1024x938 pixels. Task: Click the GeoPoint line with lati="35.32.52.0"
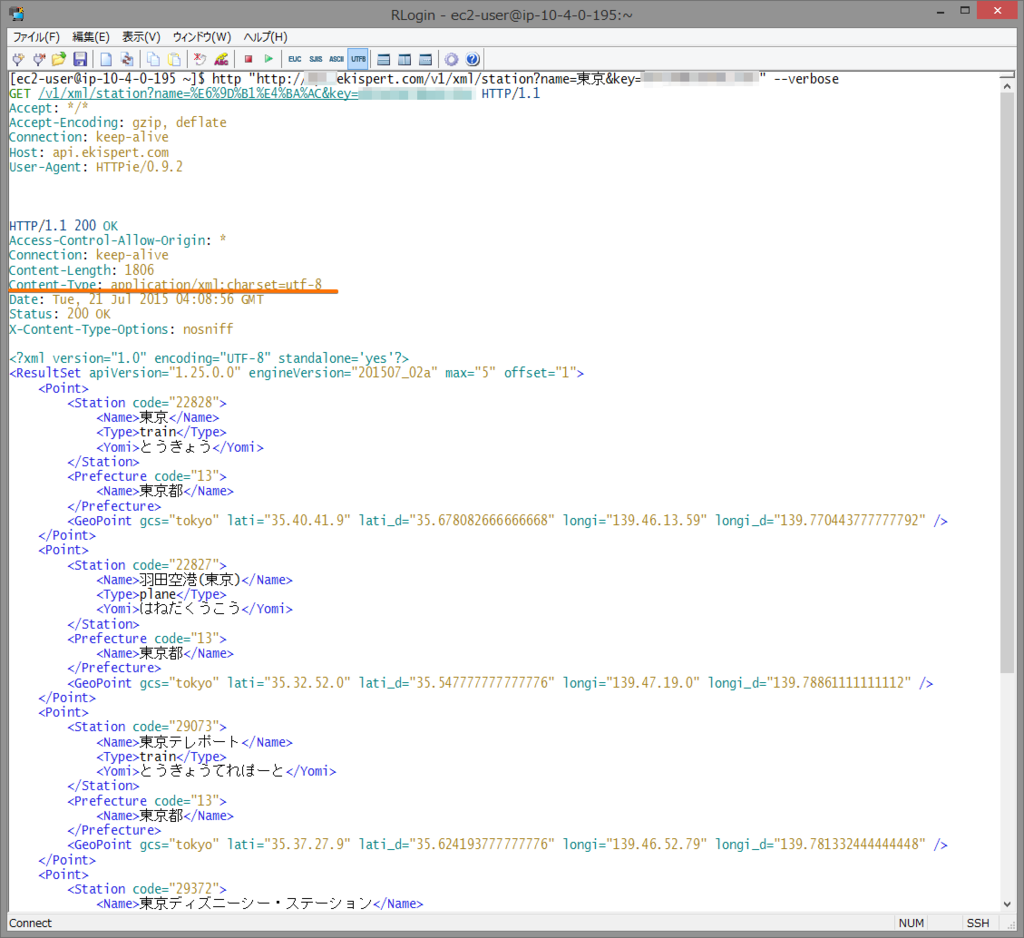[x=500, y=683]
